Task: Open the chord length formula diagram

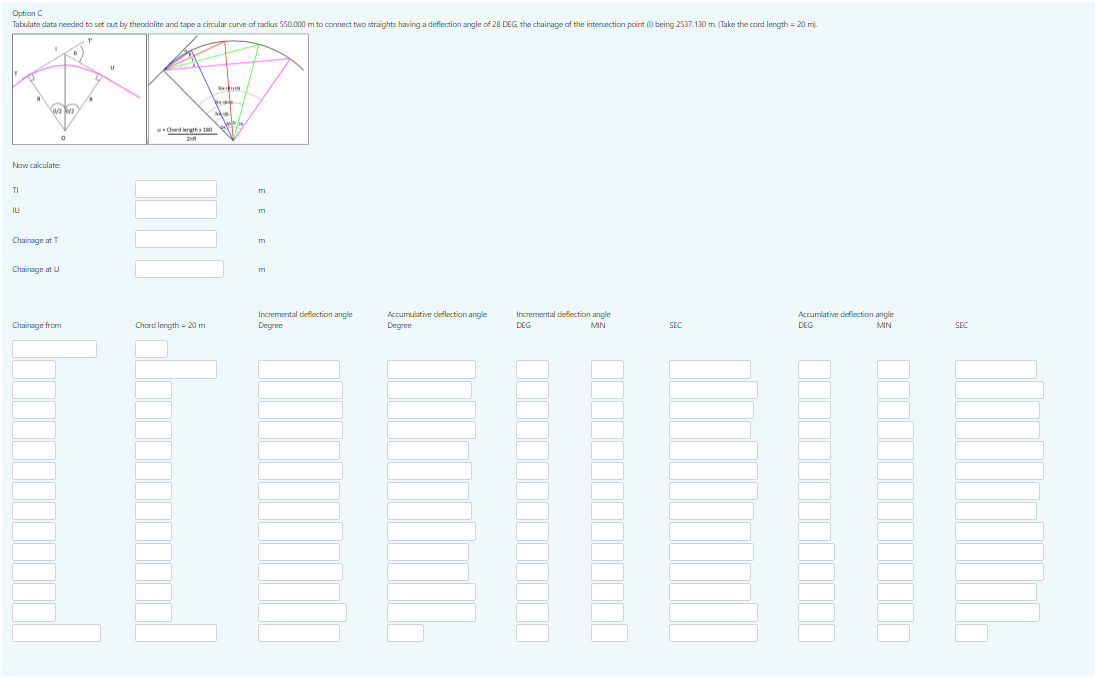Action: 228,88
